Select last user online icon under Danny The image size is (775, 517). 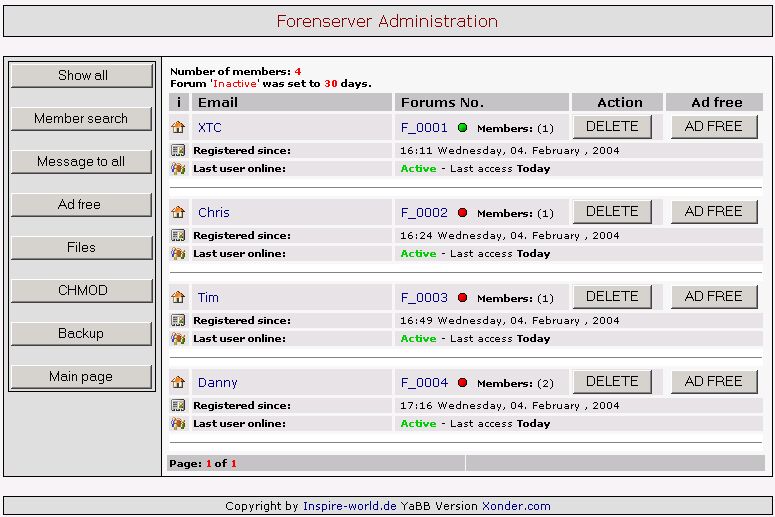click(x=178, y=424)
